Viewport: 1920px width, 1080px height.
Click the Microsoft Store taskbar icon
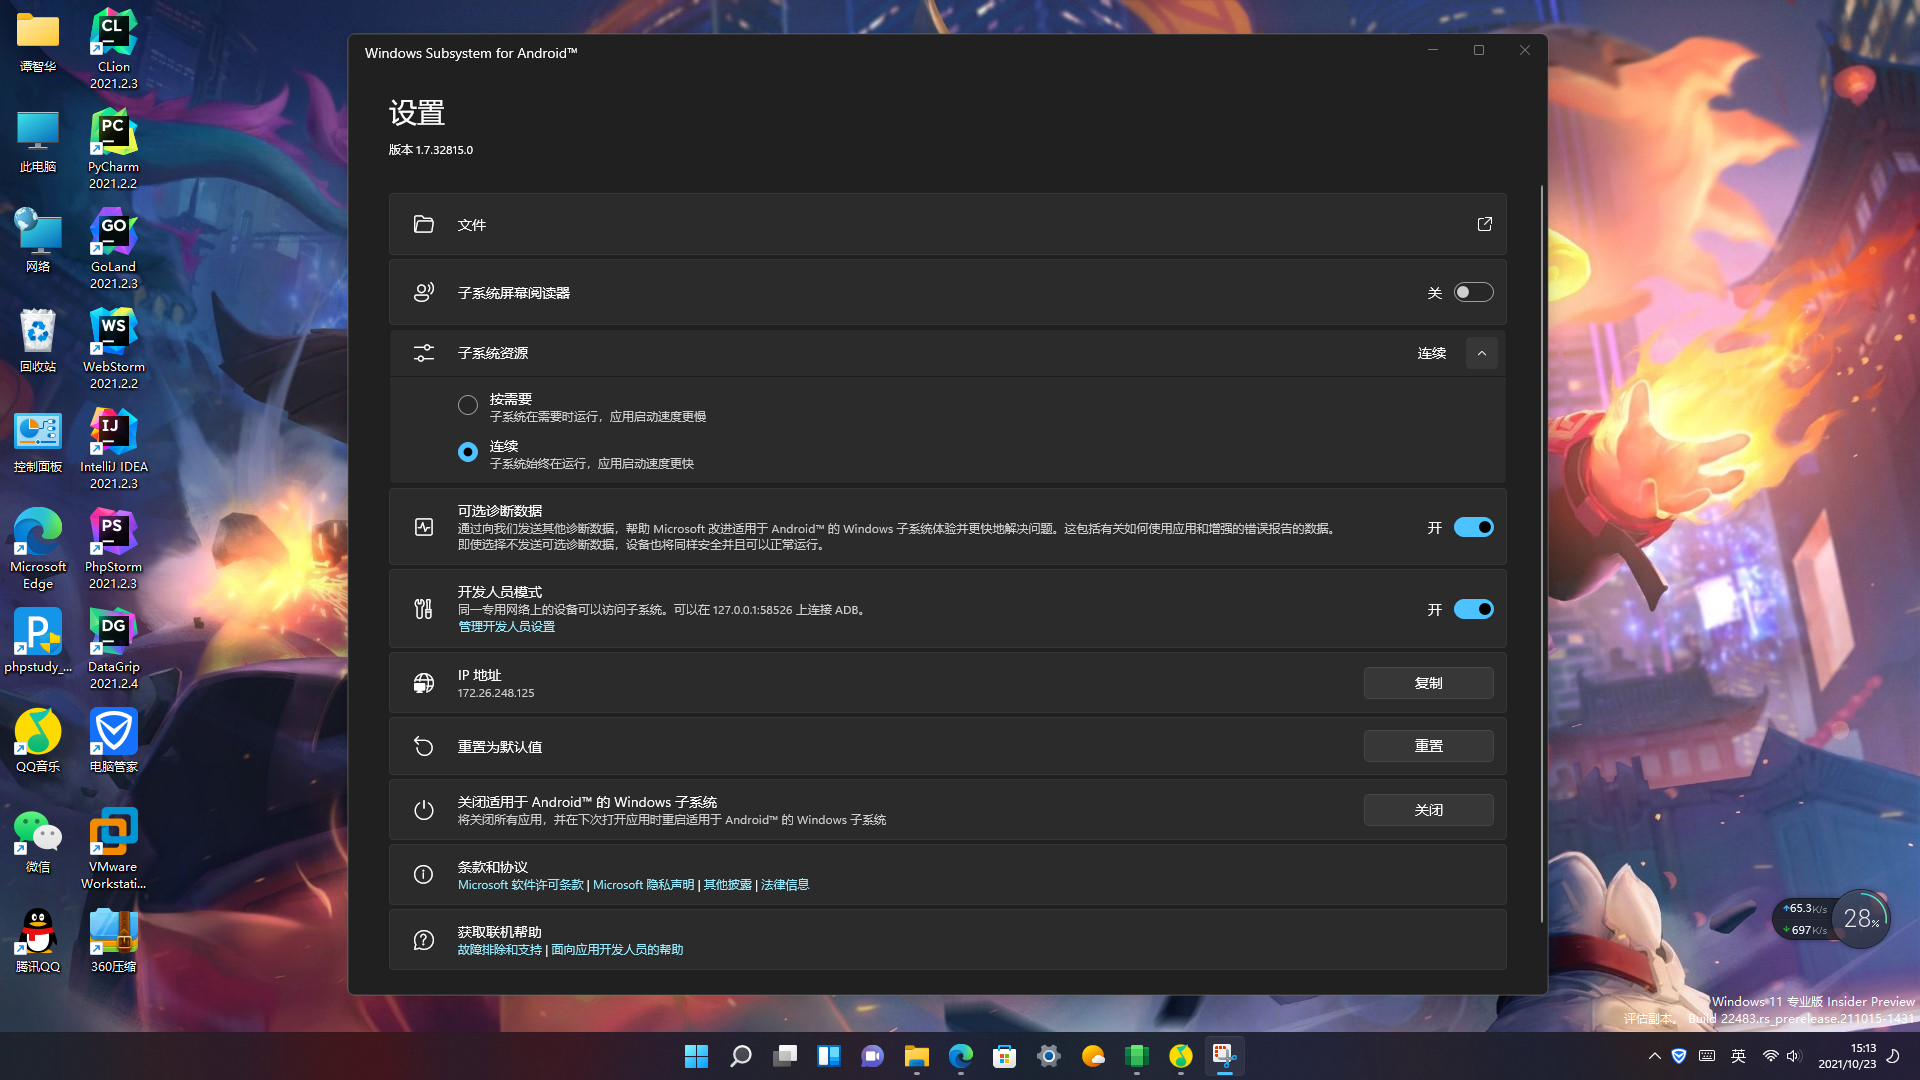pos(1004,1056)
